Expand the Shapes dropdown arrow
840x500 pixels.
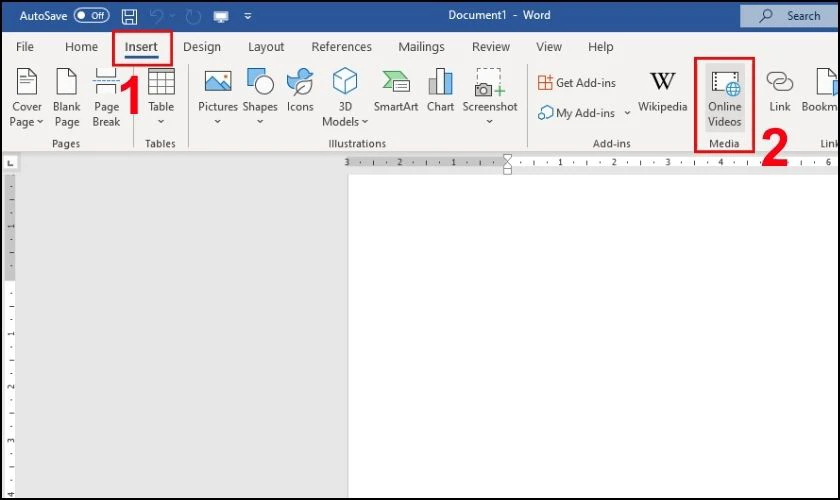click(x=260, y=122)
